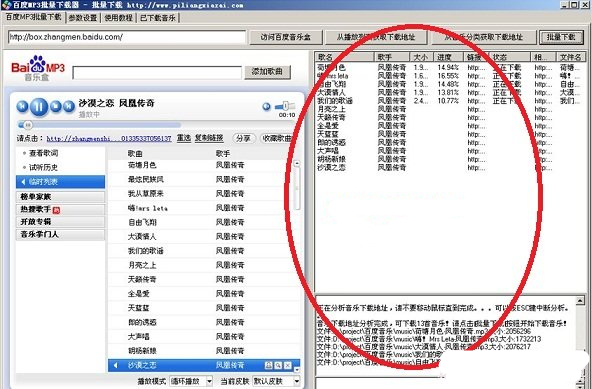Open the 热搜歌手 section
This screenshot has height=389, width=592.
click(x=60, y=210)
